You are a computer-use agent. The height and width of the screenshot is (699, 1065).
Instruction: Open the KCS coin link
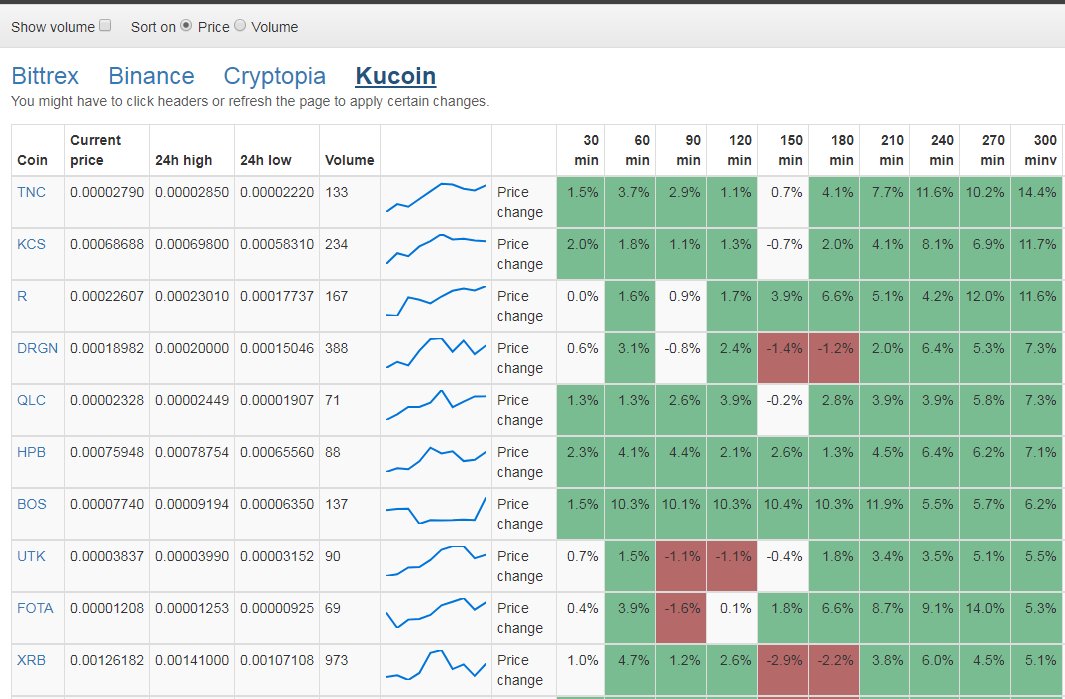31,244
